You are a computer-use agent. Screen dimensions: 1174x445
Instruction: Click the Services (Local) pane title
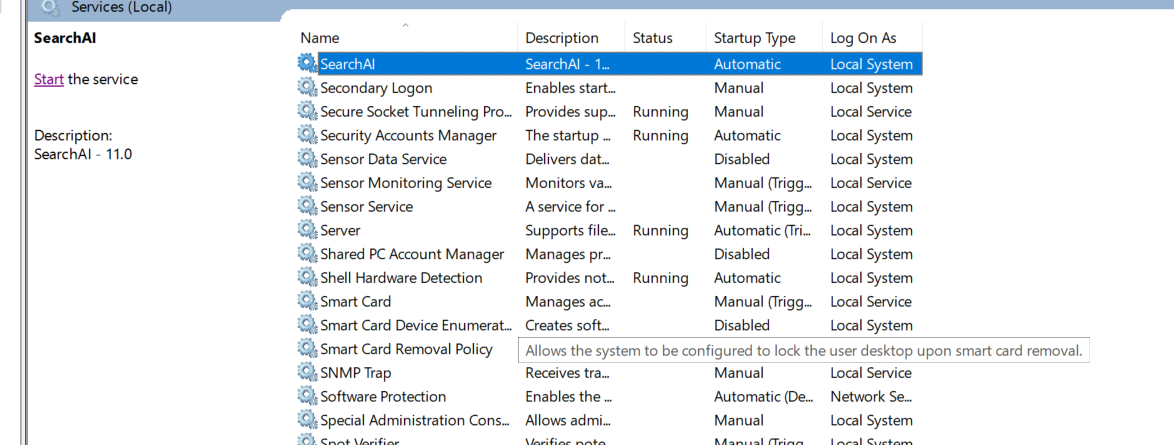point(121,8)
